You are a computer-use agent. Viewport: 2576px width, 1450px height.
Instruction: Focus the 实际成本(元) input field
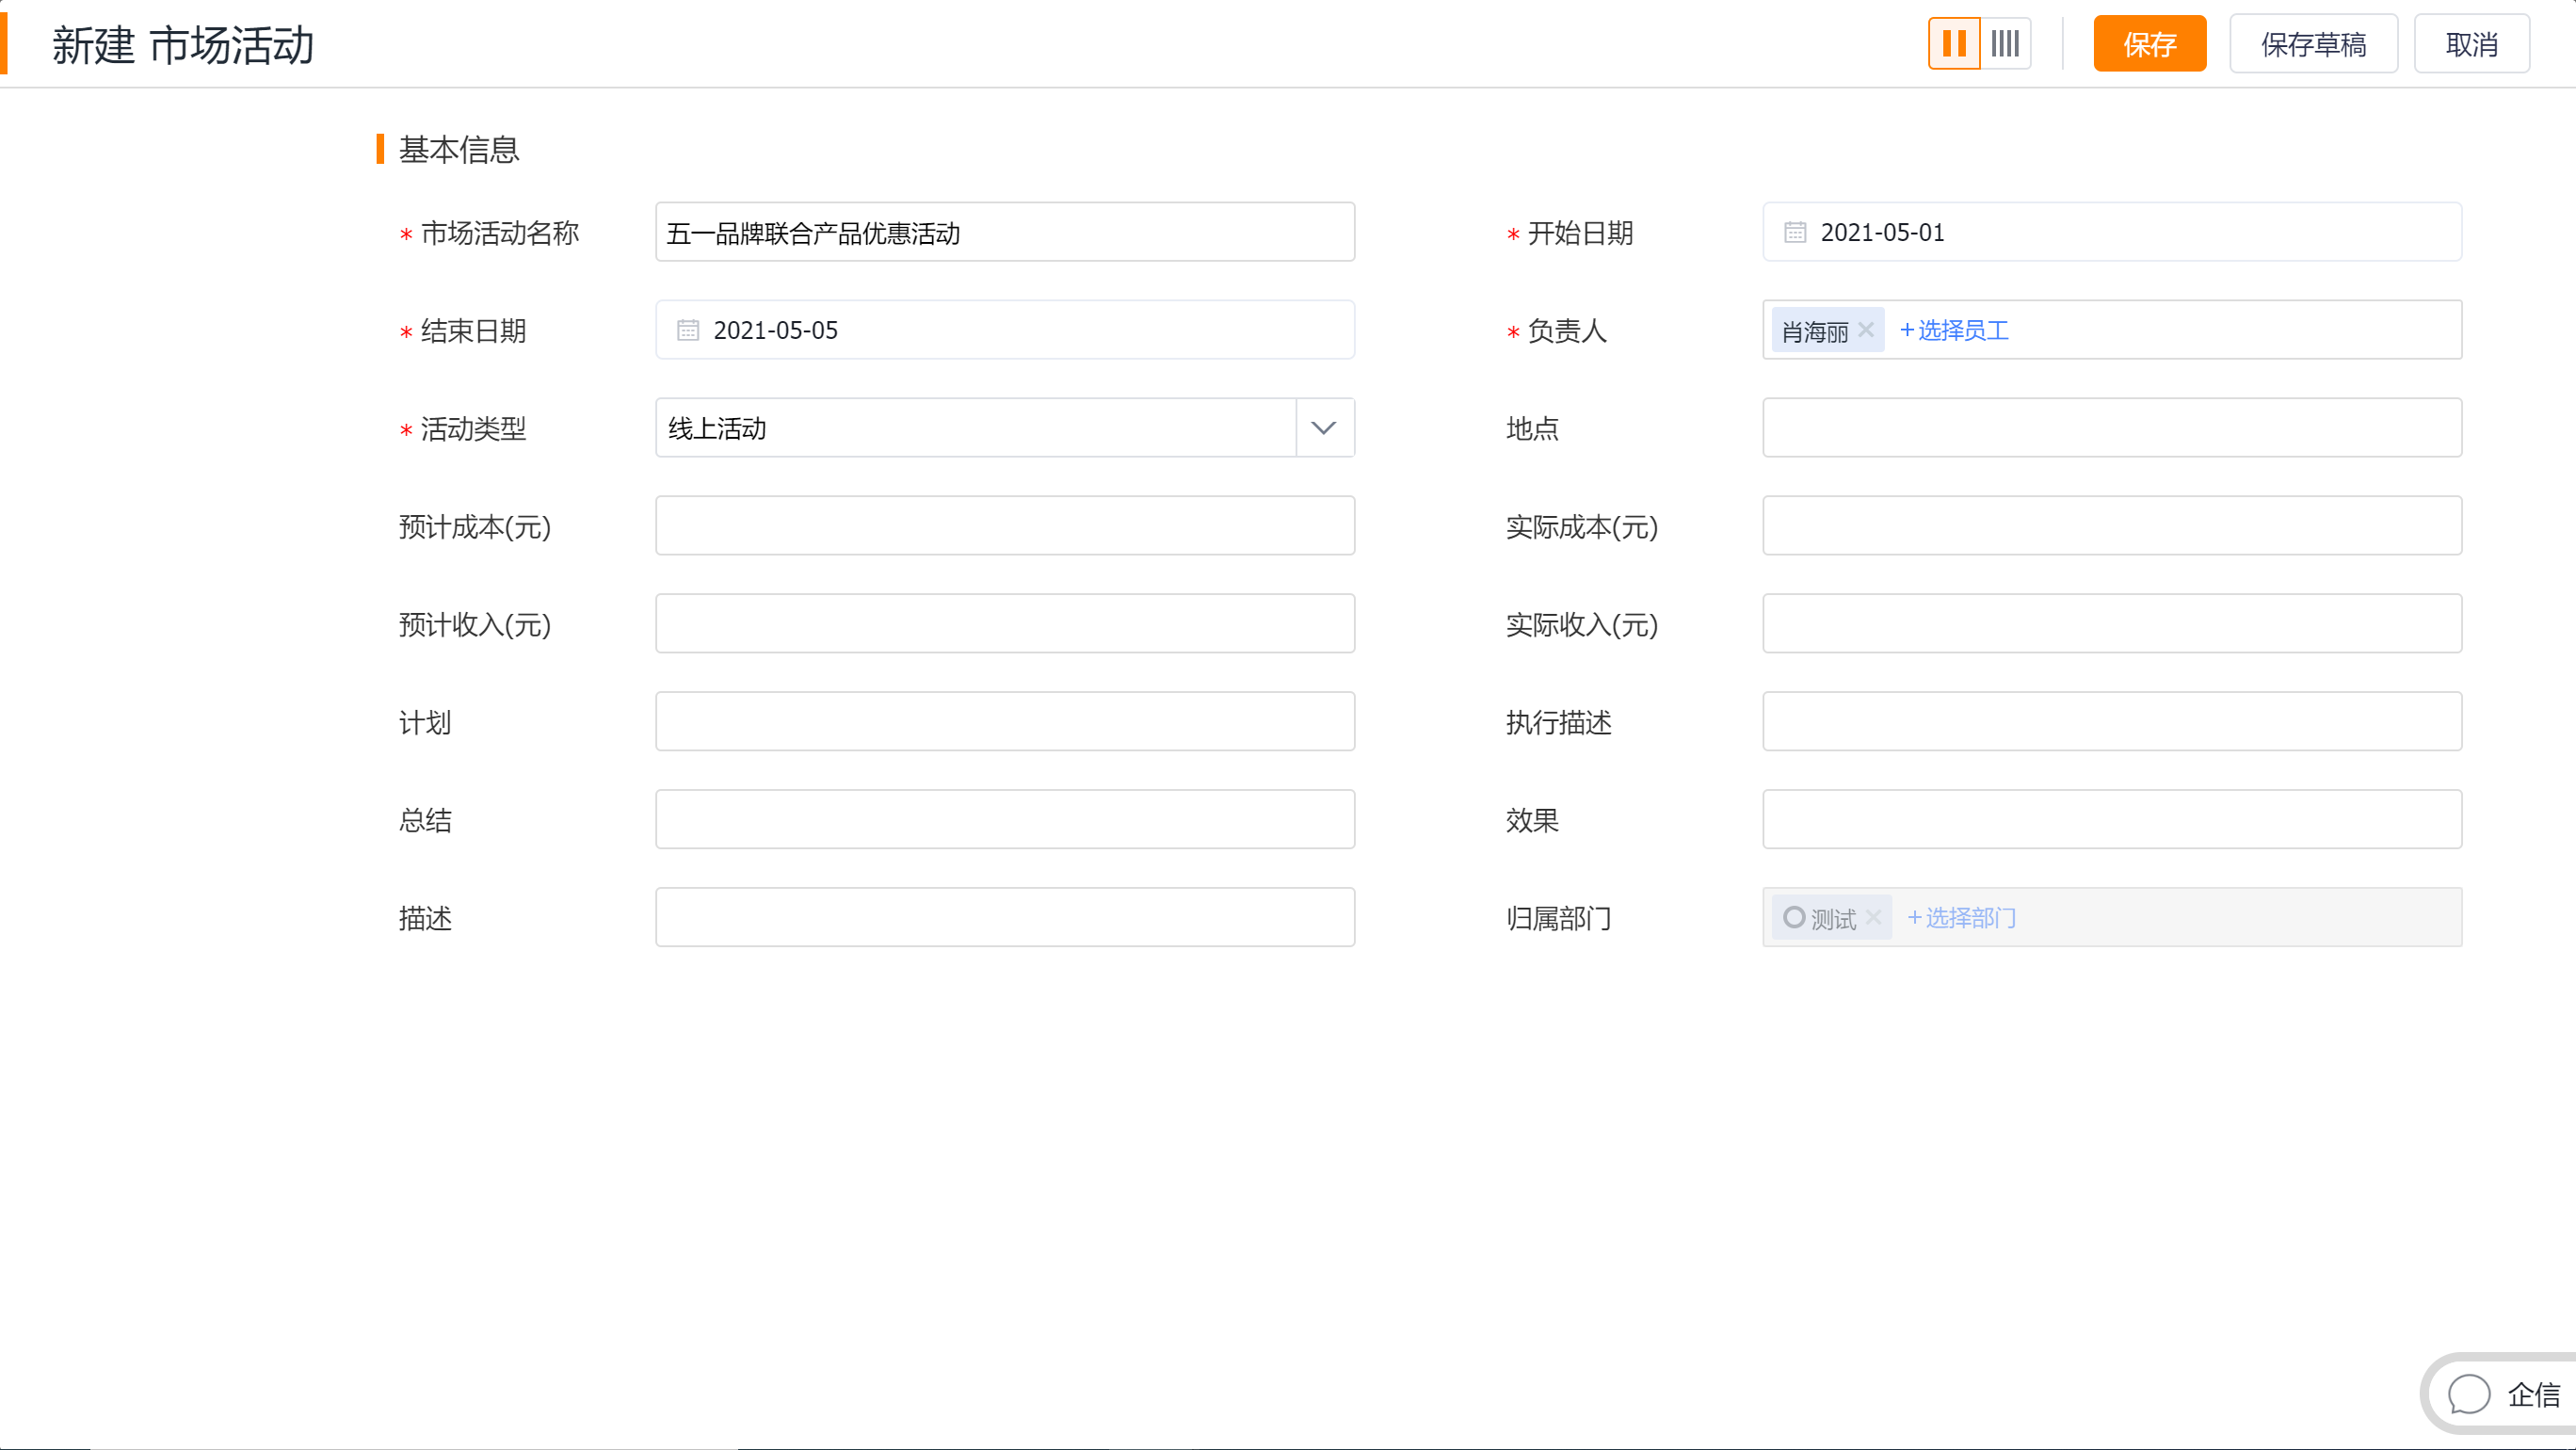[2112, 526]
